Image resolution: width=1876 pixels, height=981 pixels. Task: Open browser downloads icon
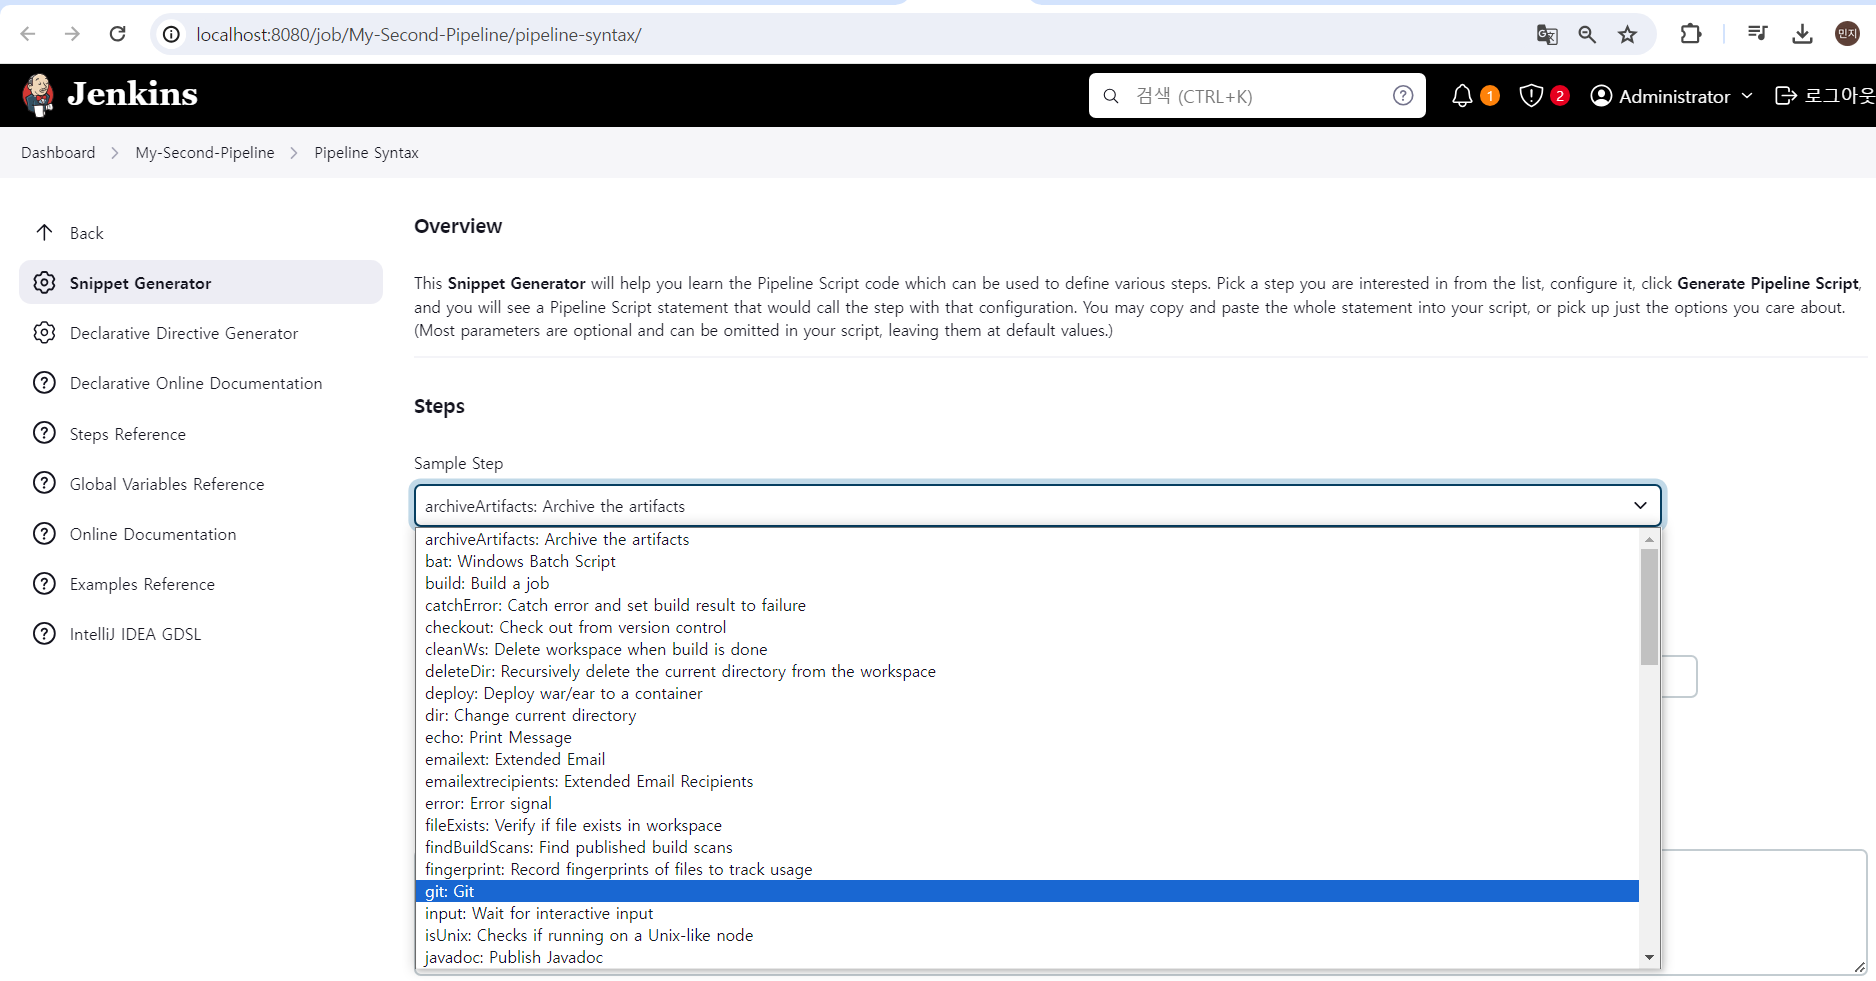point(1802,34)
